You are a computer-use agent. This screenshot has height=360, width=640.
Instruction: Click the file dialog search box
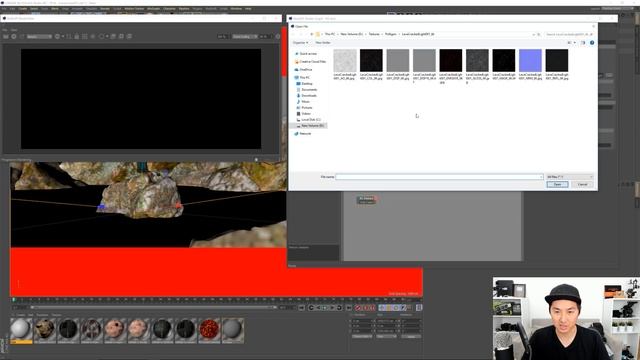(569, 35)
